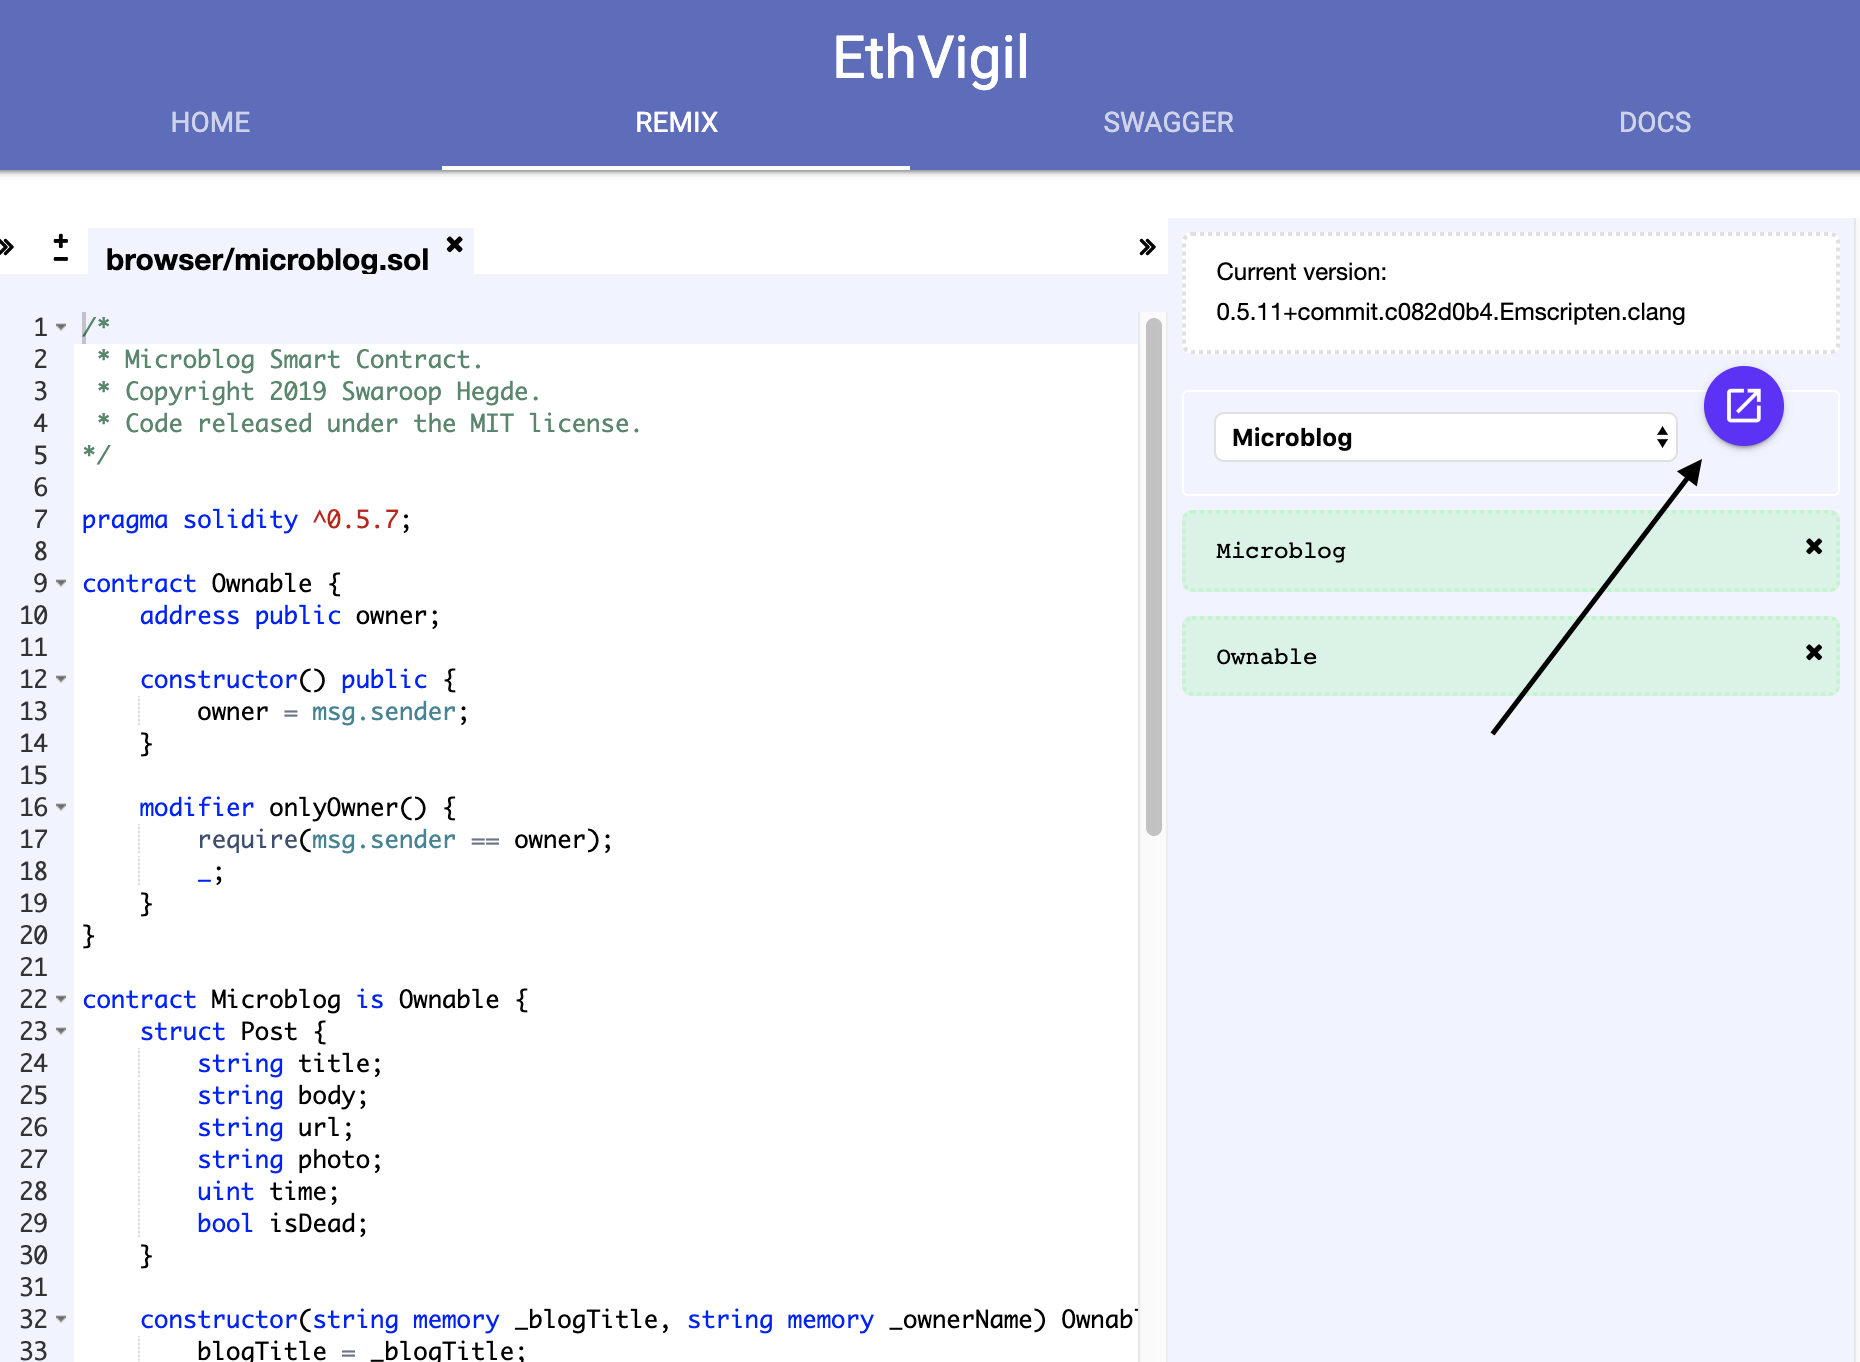
Task: Click 'string photo;' on line 27
Action: [x=289, y=1159]
